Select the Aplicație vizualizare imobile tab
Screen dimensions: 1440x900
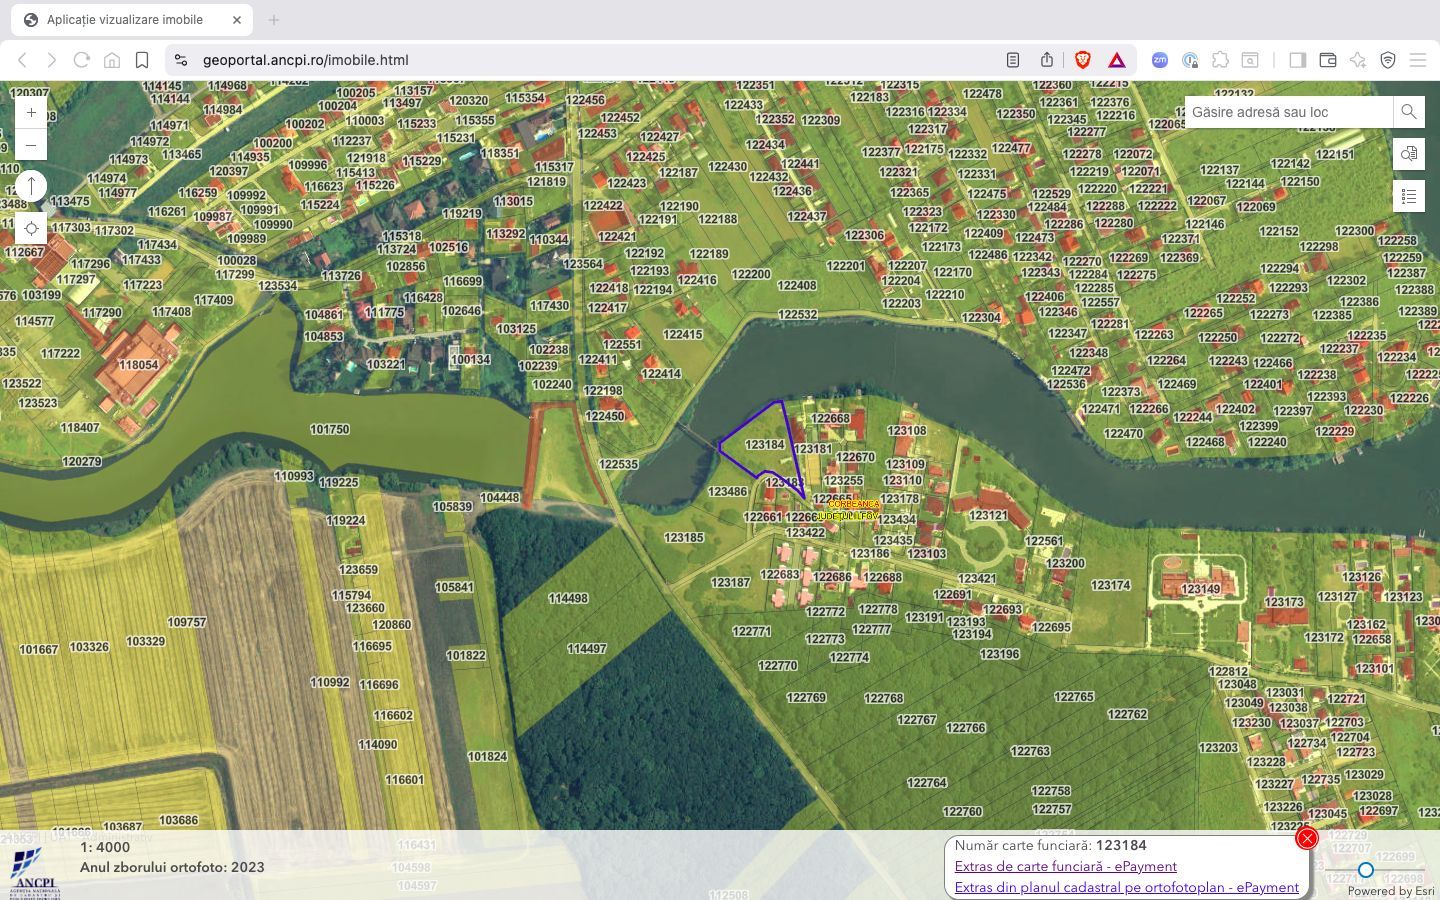click(125, 20)
